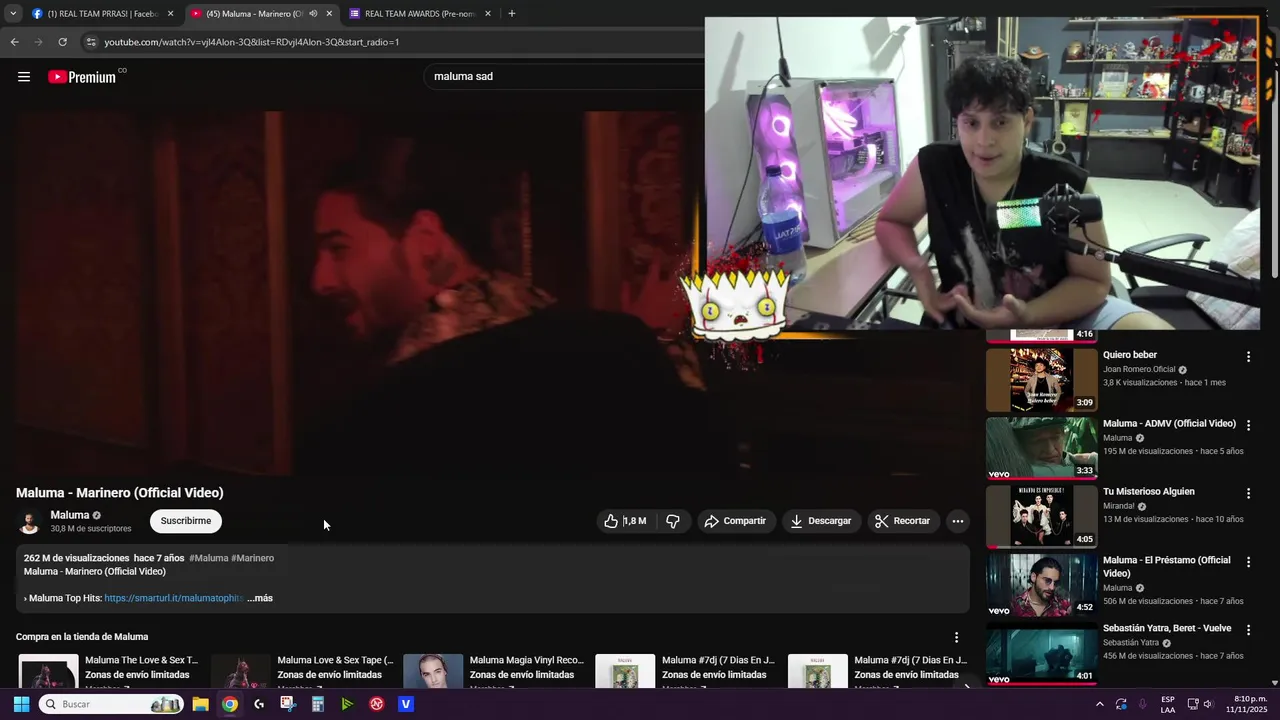This screenshot has height=720, width=1280.
Task: Click the Recortar clip button
Action: click(902, 521)
